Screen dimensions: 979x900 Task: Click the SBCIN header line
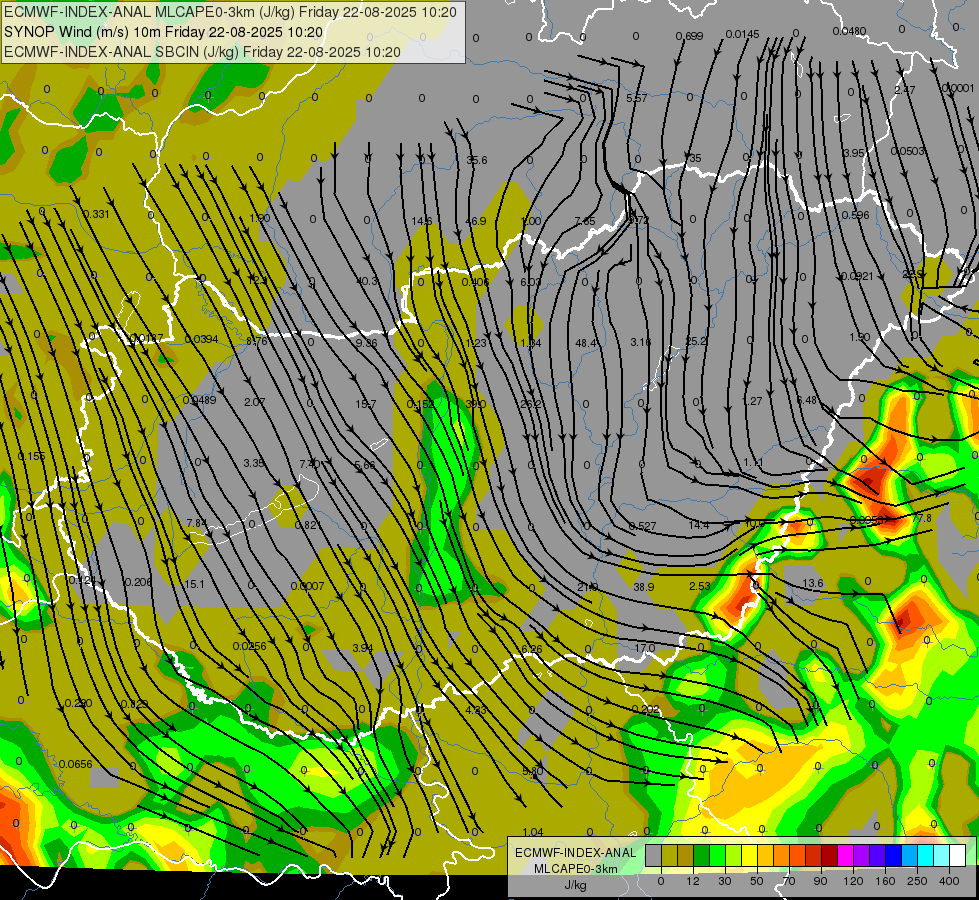[x=202, y=52]
